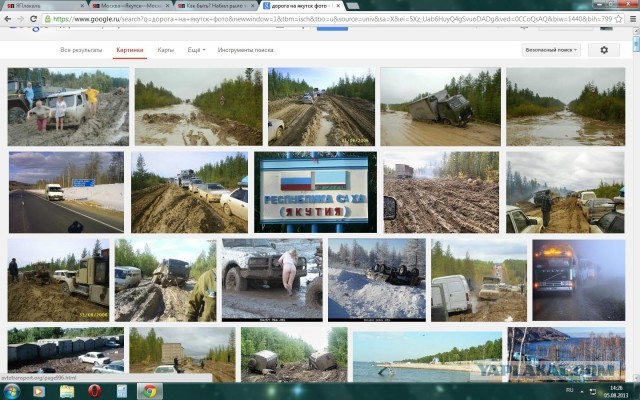Close the ЯПлакалъ tab

[82, 6]
